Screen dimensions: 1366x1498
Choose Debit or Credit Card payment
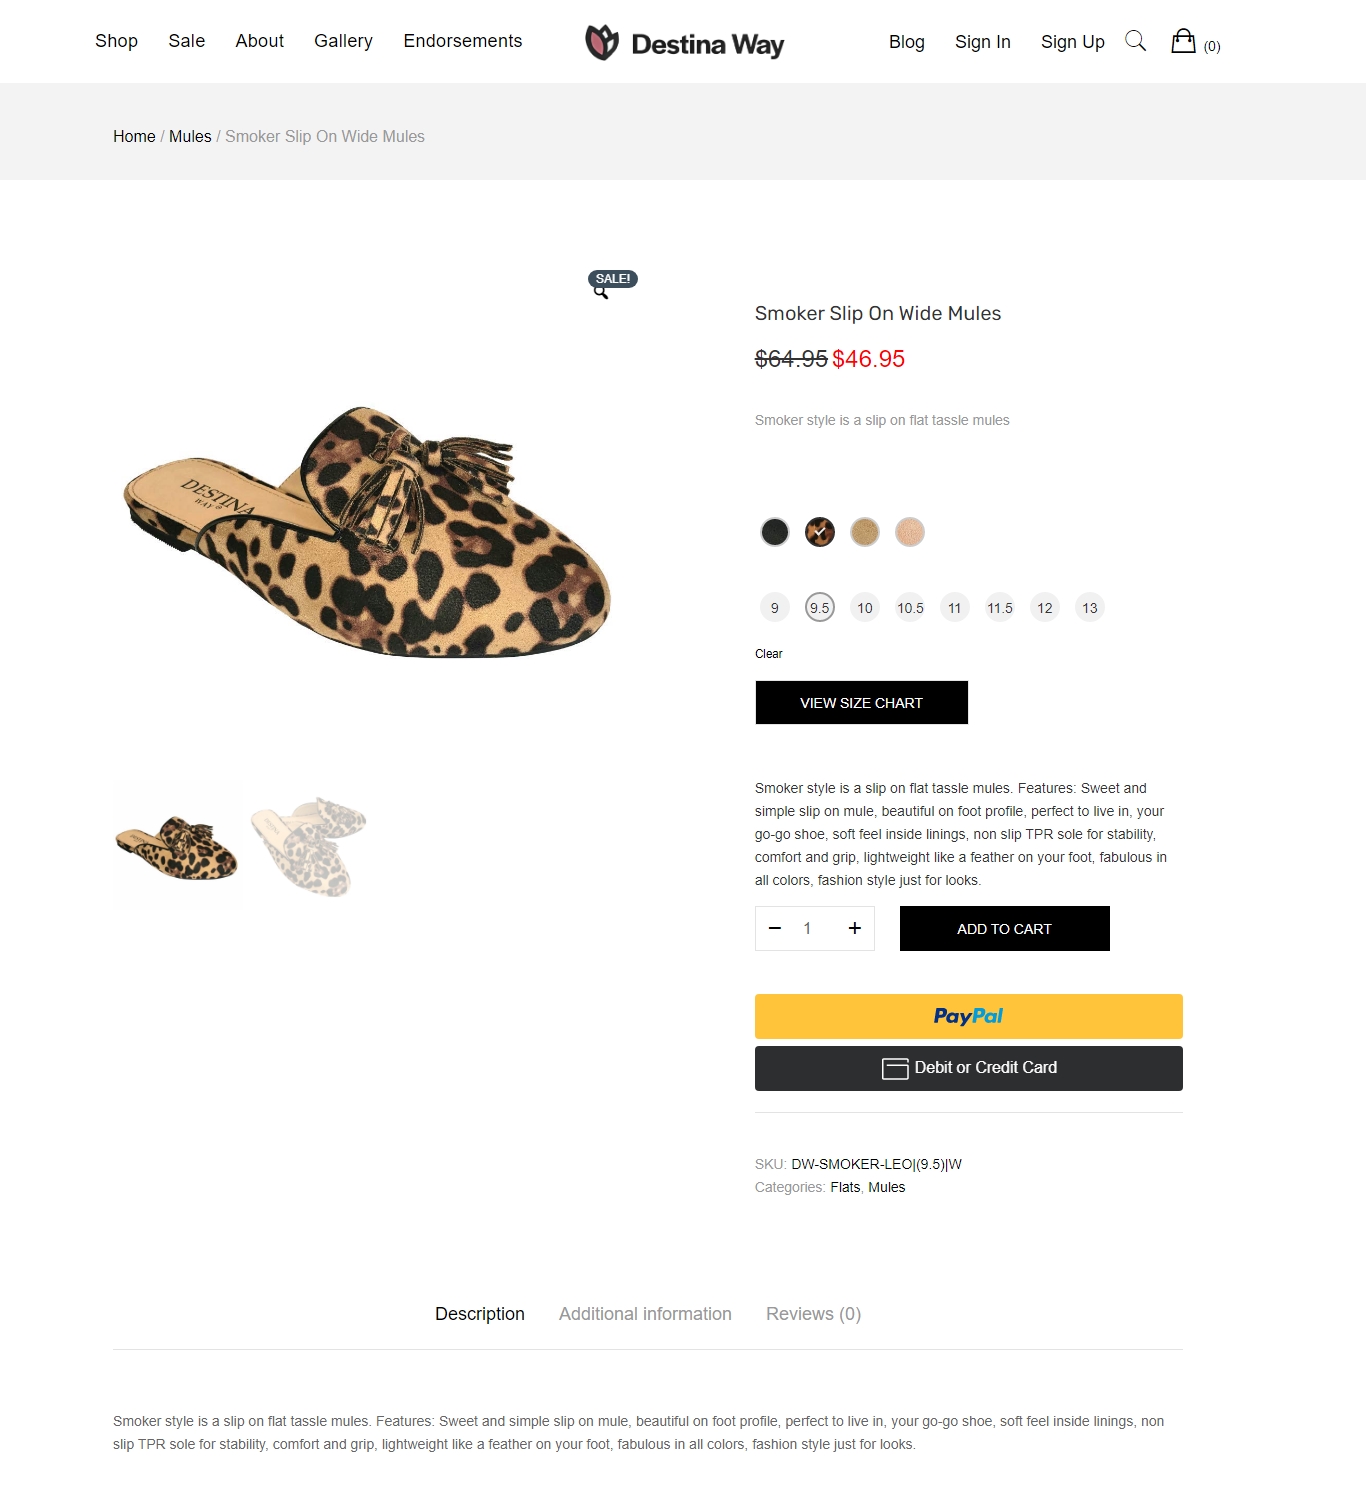click(x=968, y=1068)
